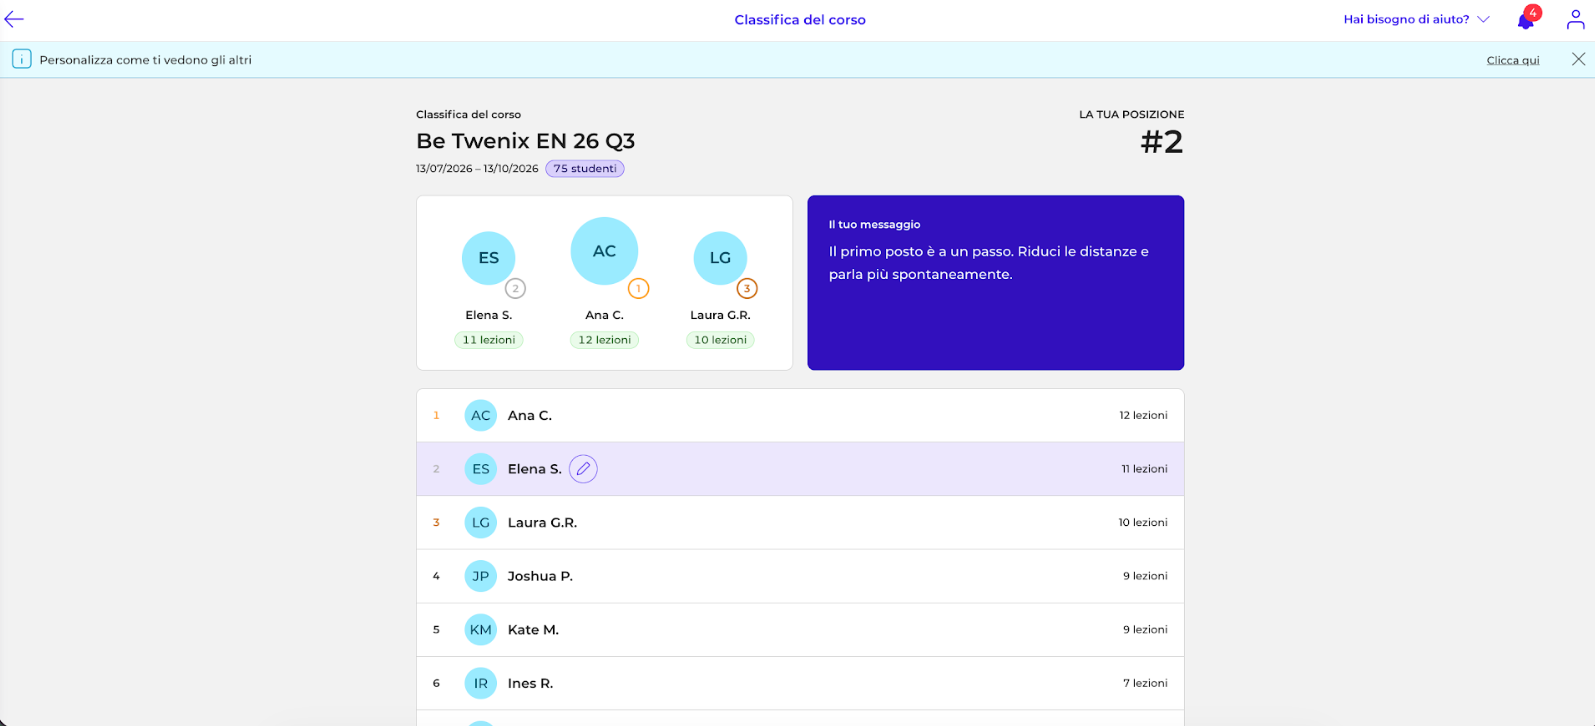Dismiss the personalization banner with X

tap(1578, 60)
